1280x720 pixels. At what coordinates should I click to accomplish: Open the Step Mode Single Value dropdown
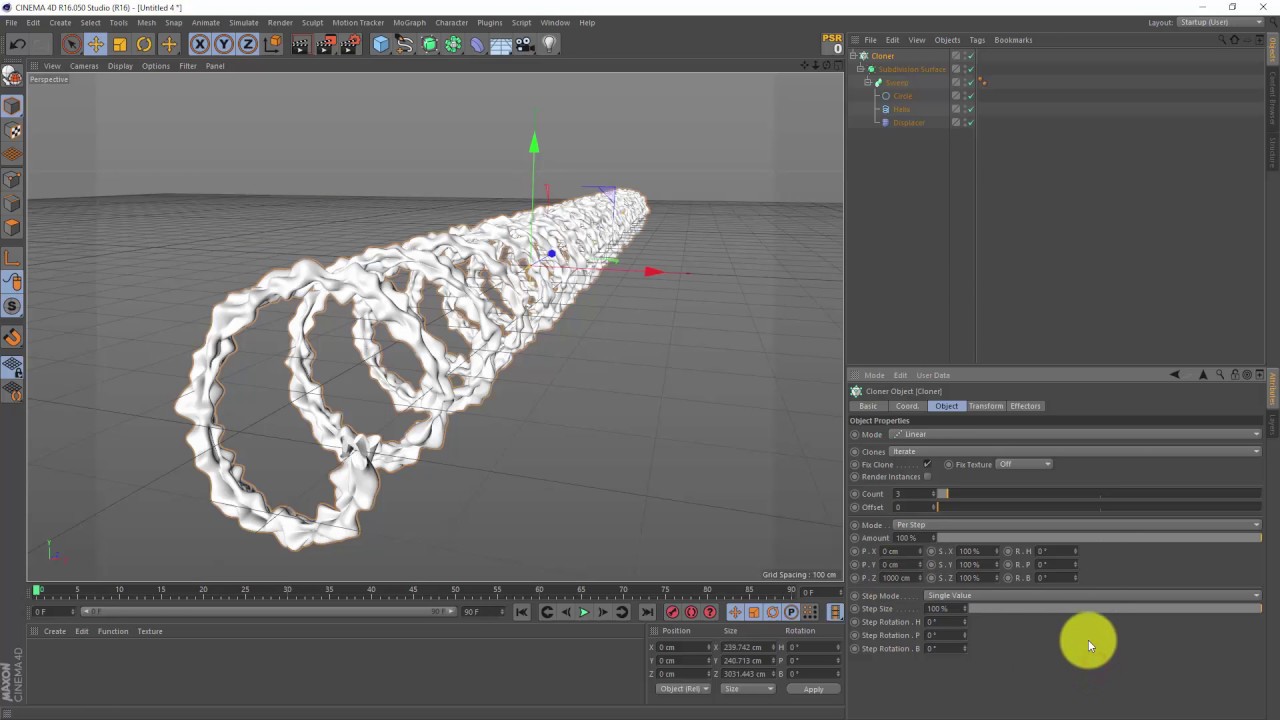pyautogui.click(x=1093, y=596)
